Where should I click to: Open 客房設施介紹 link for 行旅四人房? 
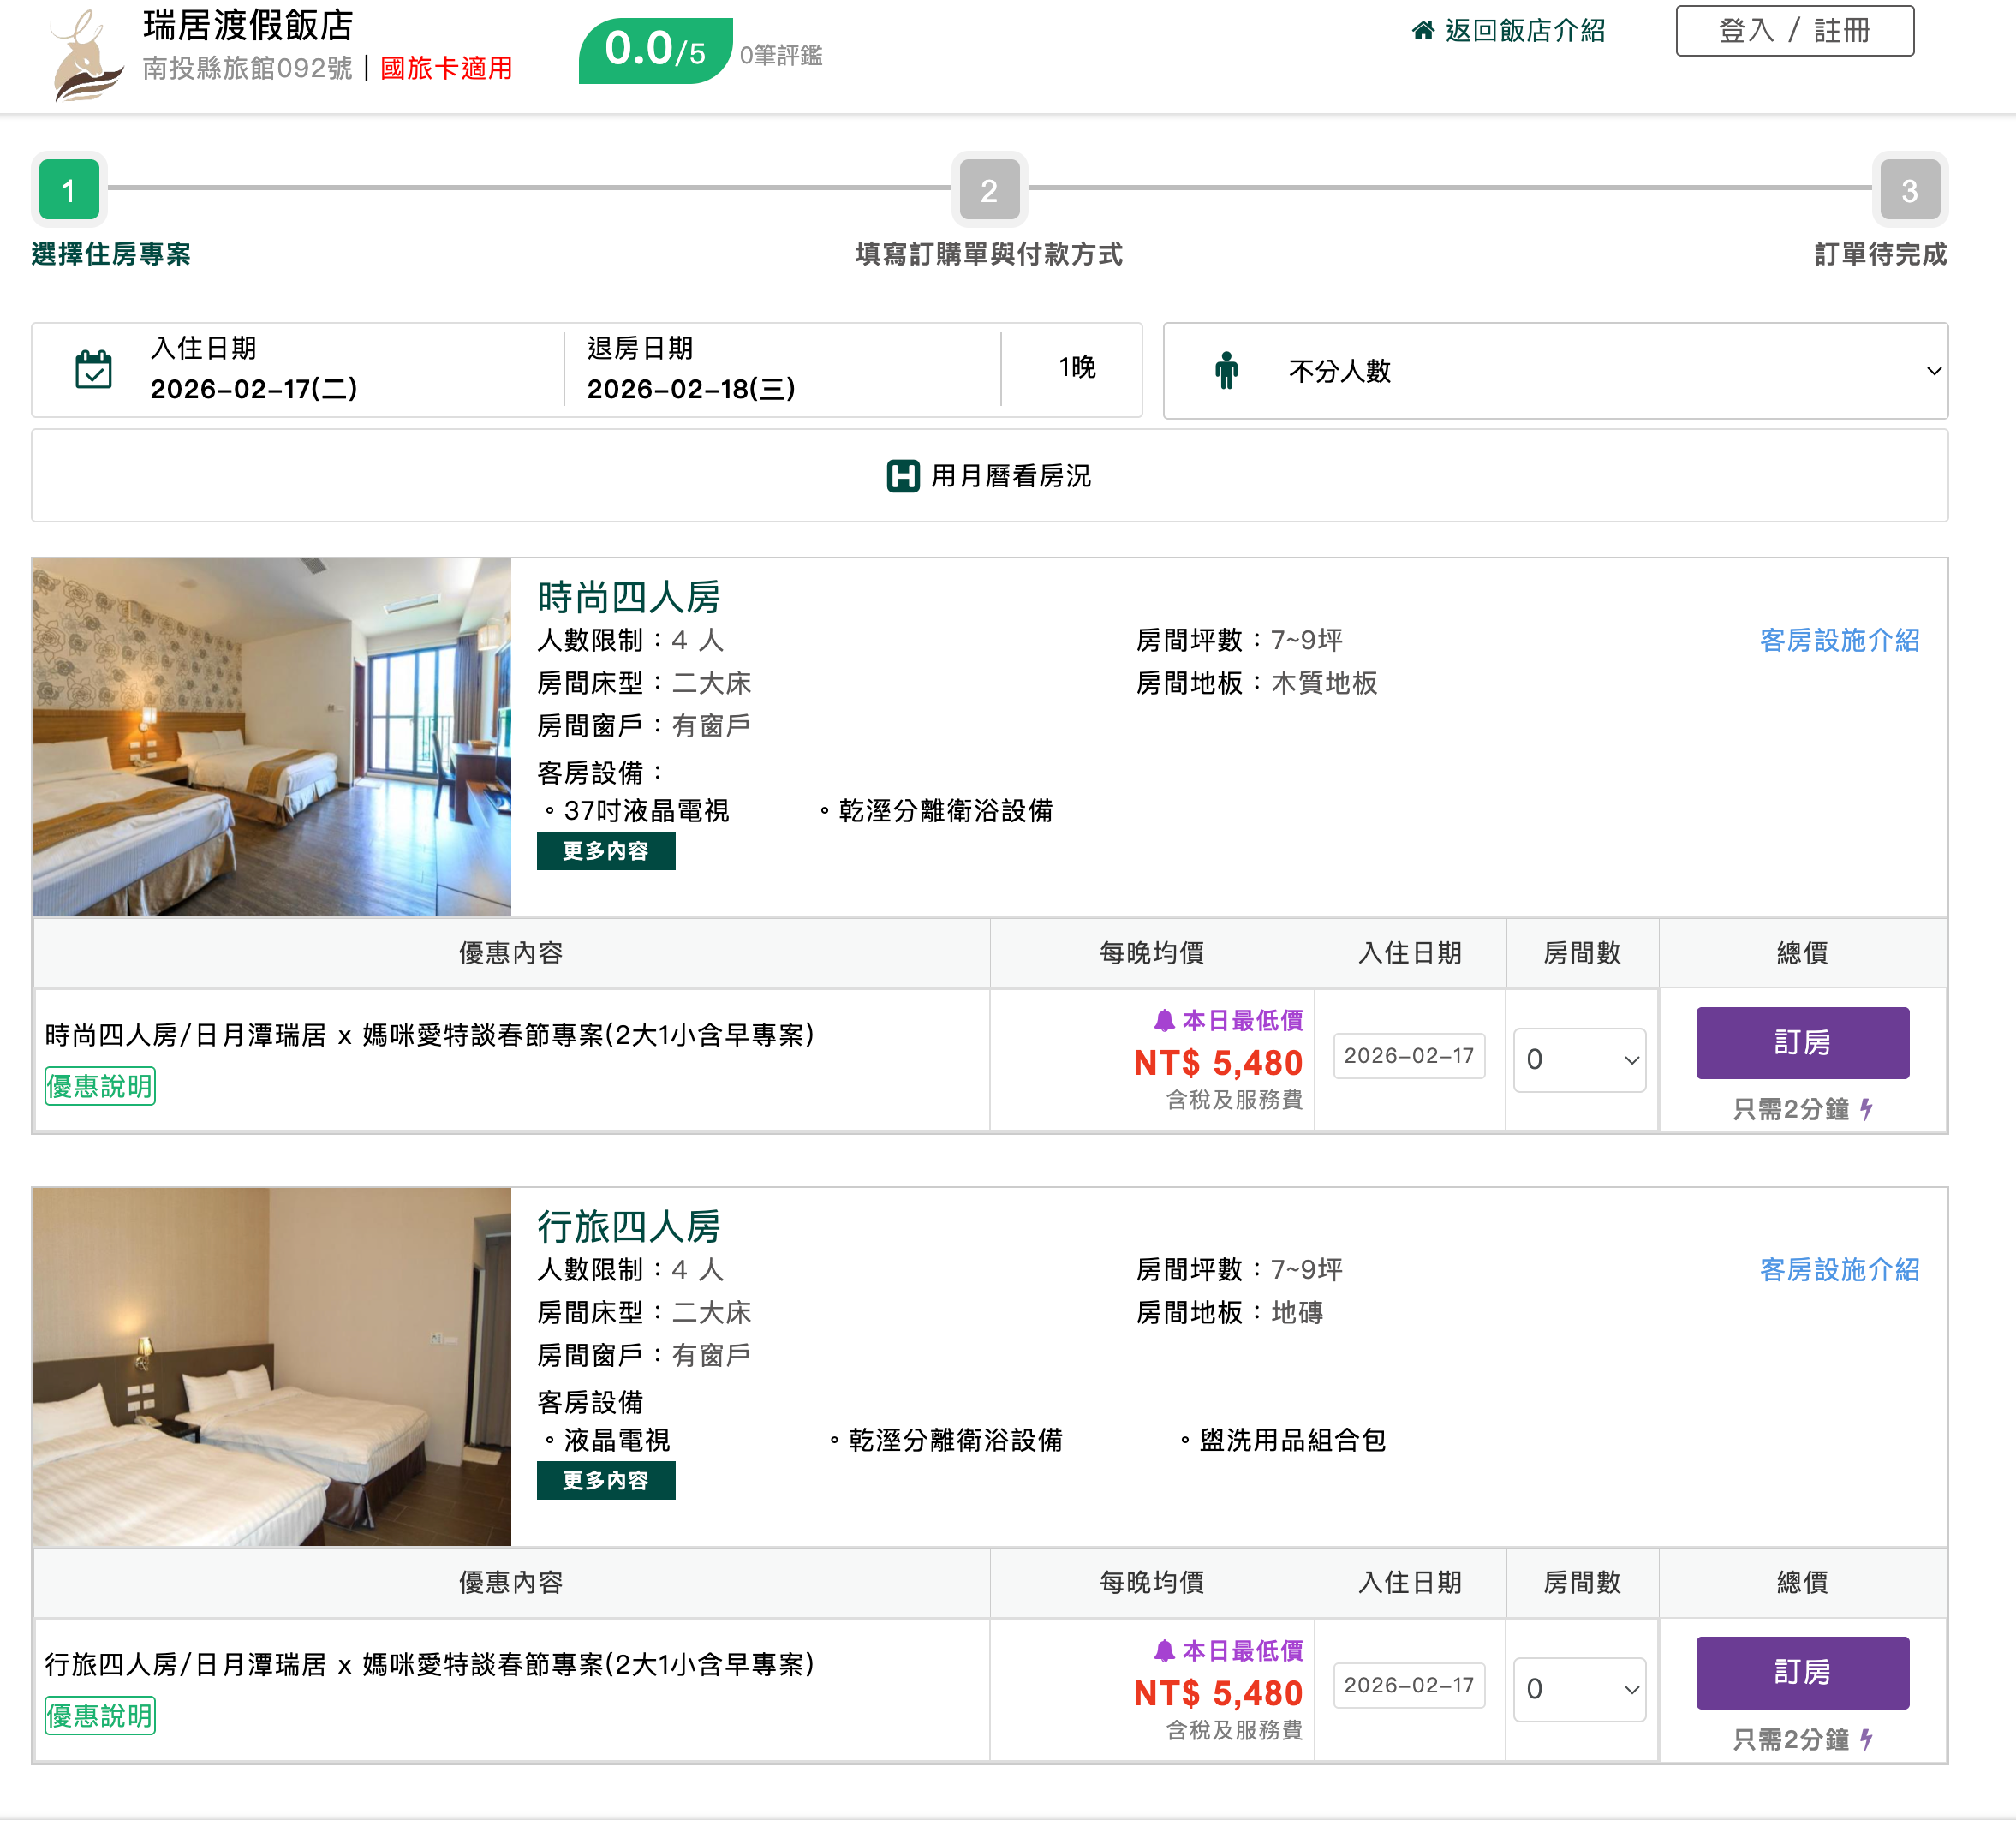tap(1838, 1269)
